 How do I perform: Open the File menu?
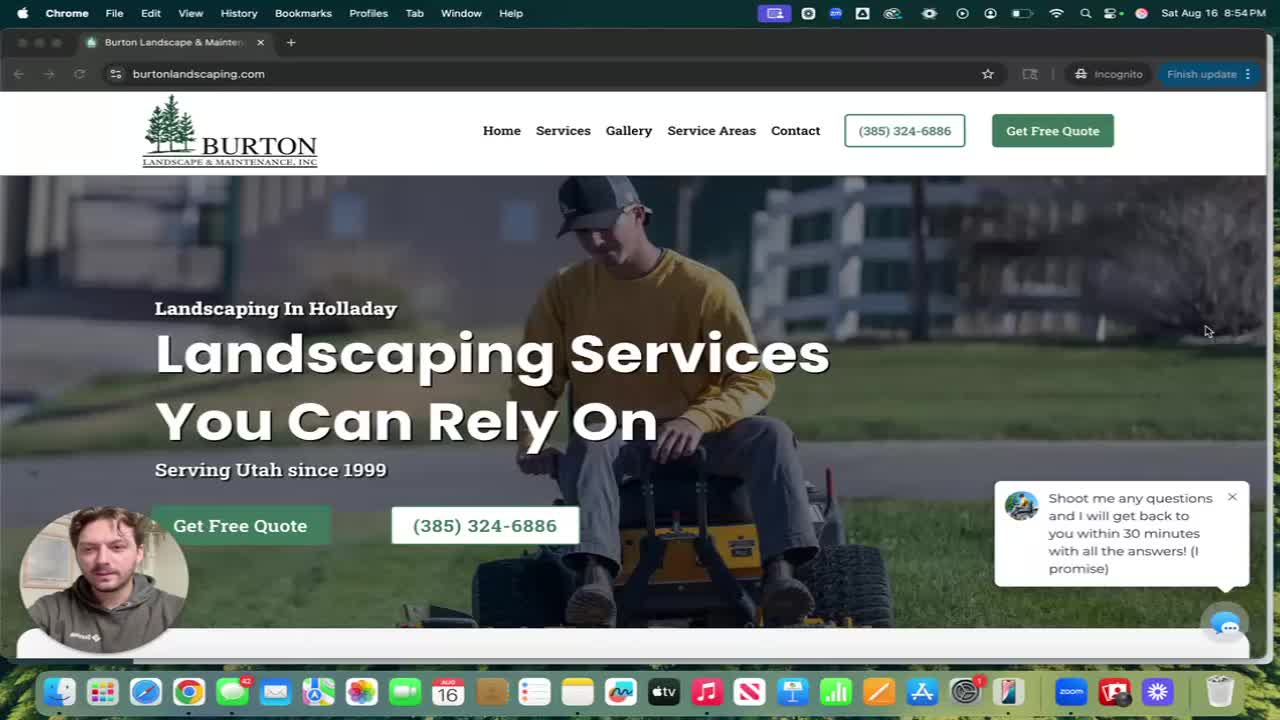click(x=115, y=13)
